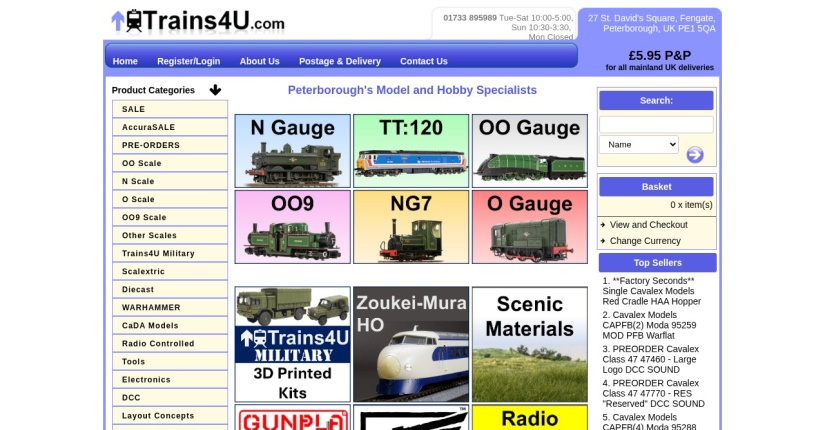Collapse Product Categories with down arrow
Viewport: 825px width, 430px height.
click(x=215, y=90)
